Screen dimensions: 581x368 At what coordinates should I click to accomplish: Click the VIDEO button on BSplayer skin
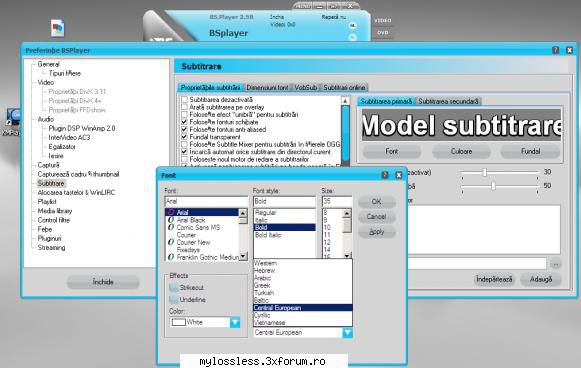coord(382,21)
